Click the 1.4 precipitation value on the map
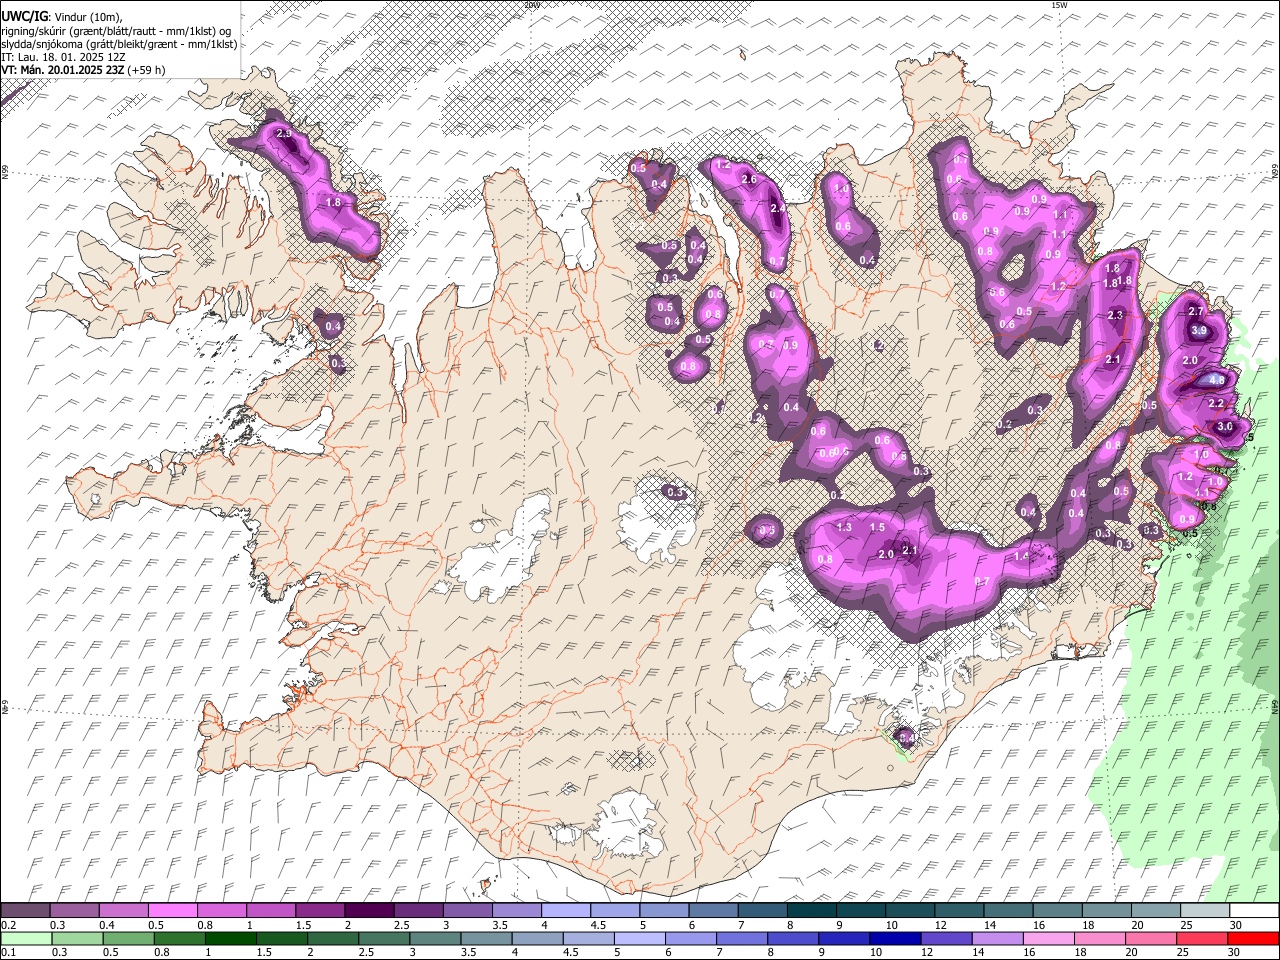This screenshot has width=1280, height=960. click(x=1022, y=557)
